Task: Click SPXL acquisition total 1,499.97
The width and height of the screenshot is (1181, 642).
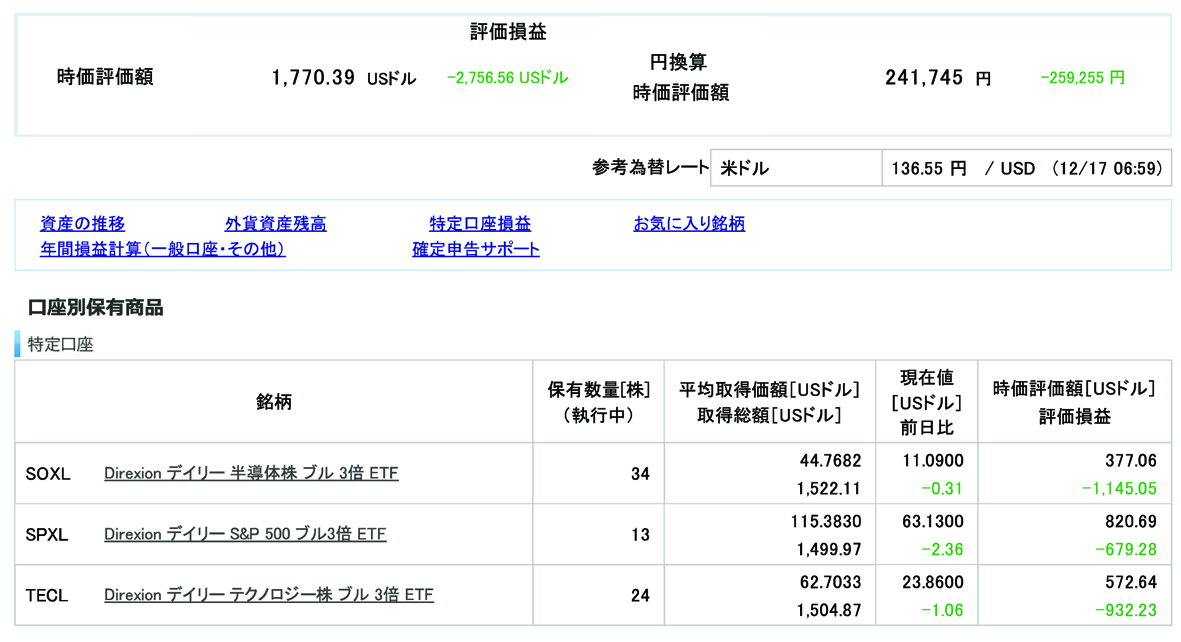Action: (829, 550)
